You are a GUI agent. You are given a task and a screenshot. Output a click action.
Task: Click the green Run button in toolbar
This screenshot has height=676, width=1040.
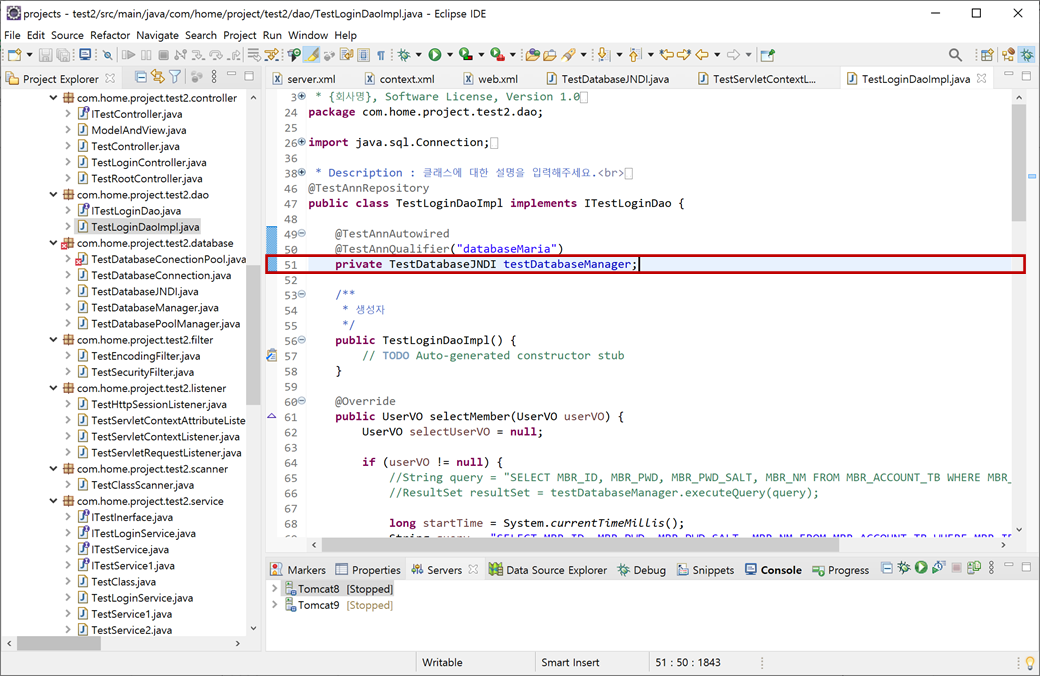tap(434, 55)
